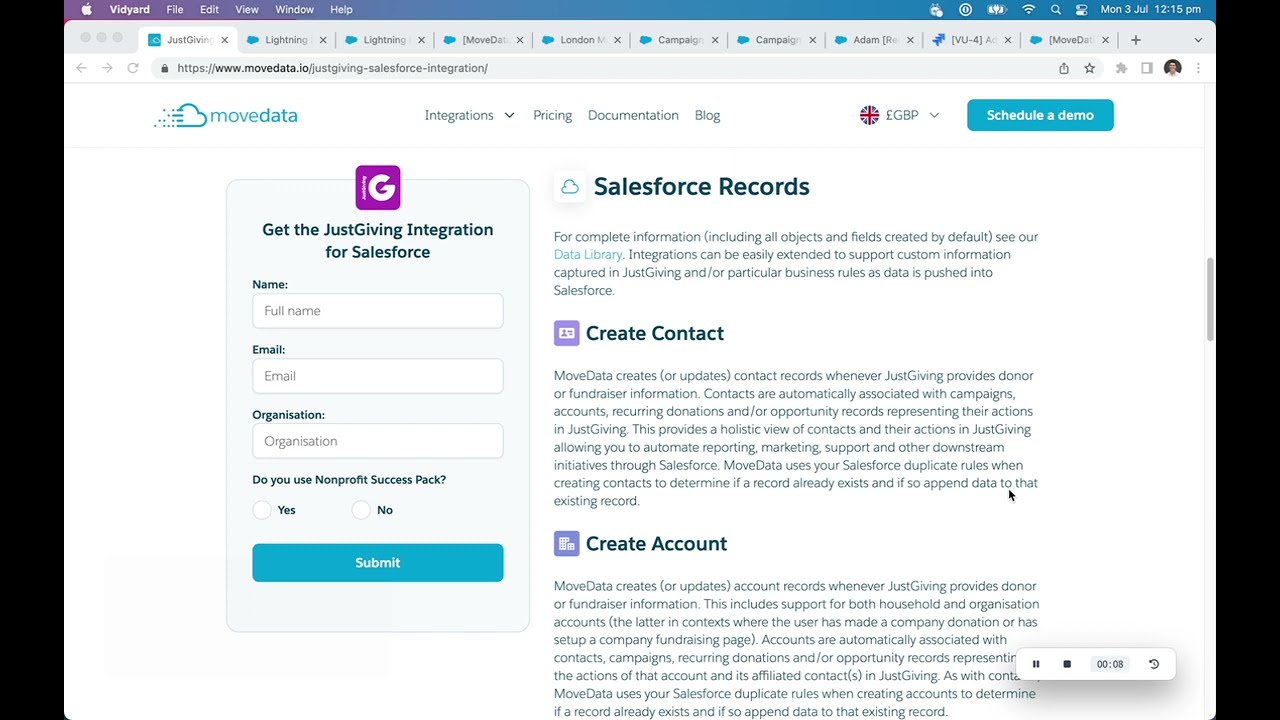Click the Create Account building icon

[567, 544]
